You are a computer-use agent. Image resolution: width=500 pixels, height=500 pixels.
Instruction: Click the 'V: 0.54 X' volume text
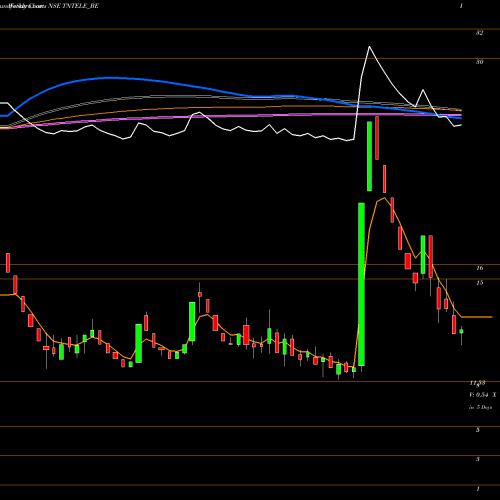[x=483, y=395]
